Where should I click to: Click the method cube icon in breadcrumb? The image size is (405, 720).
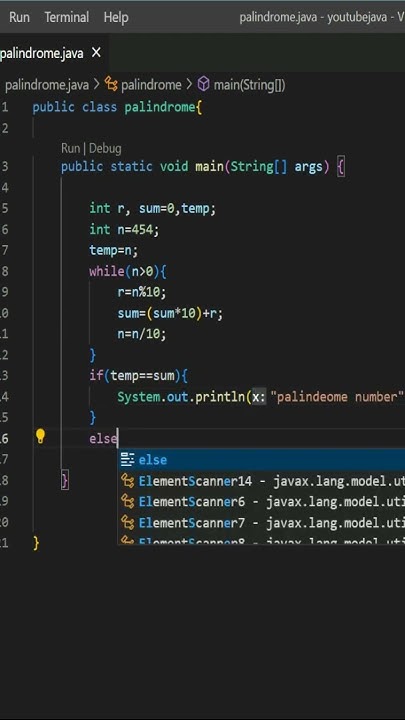click(203, 84)
